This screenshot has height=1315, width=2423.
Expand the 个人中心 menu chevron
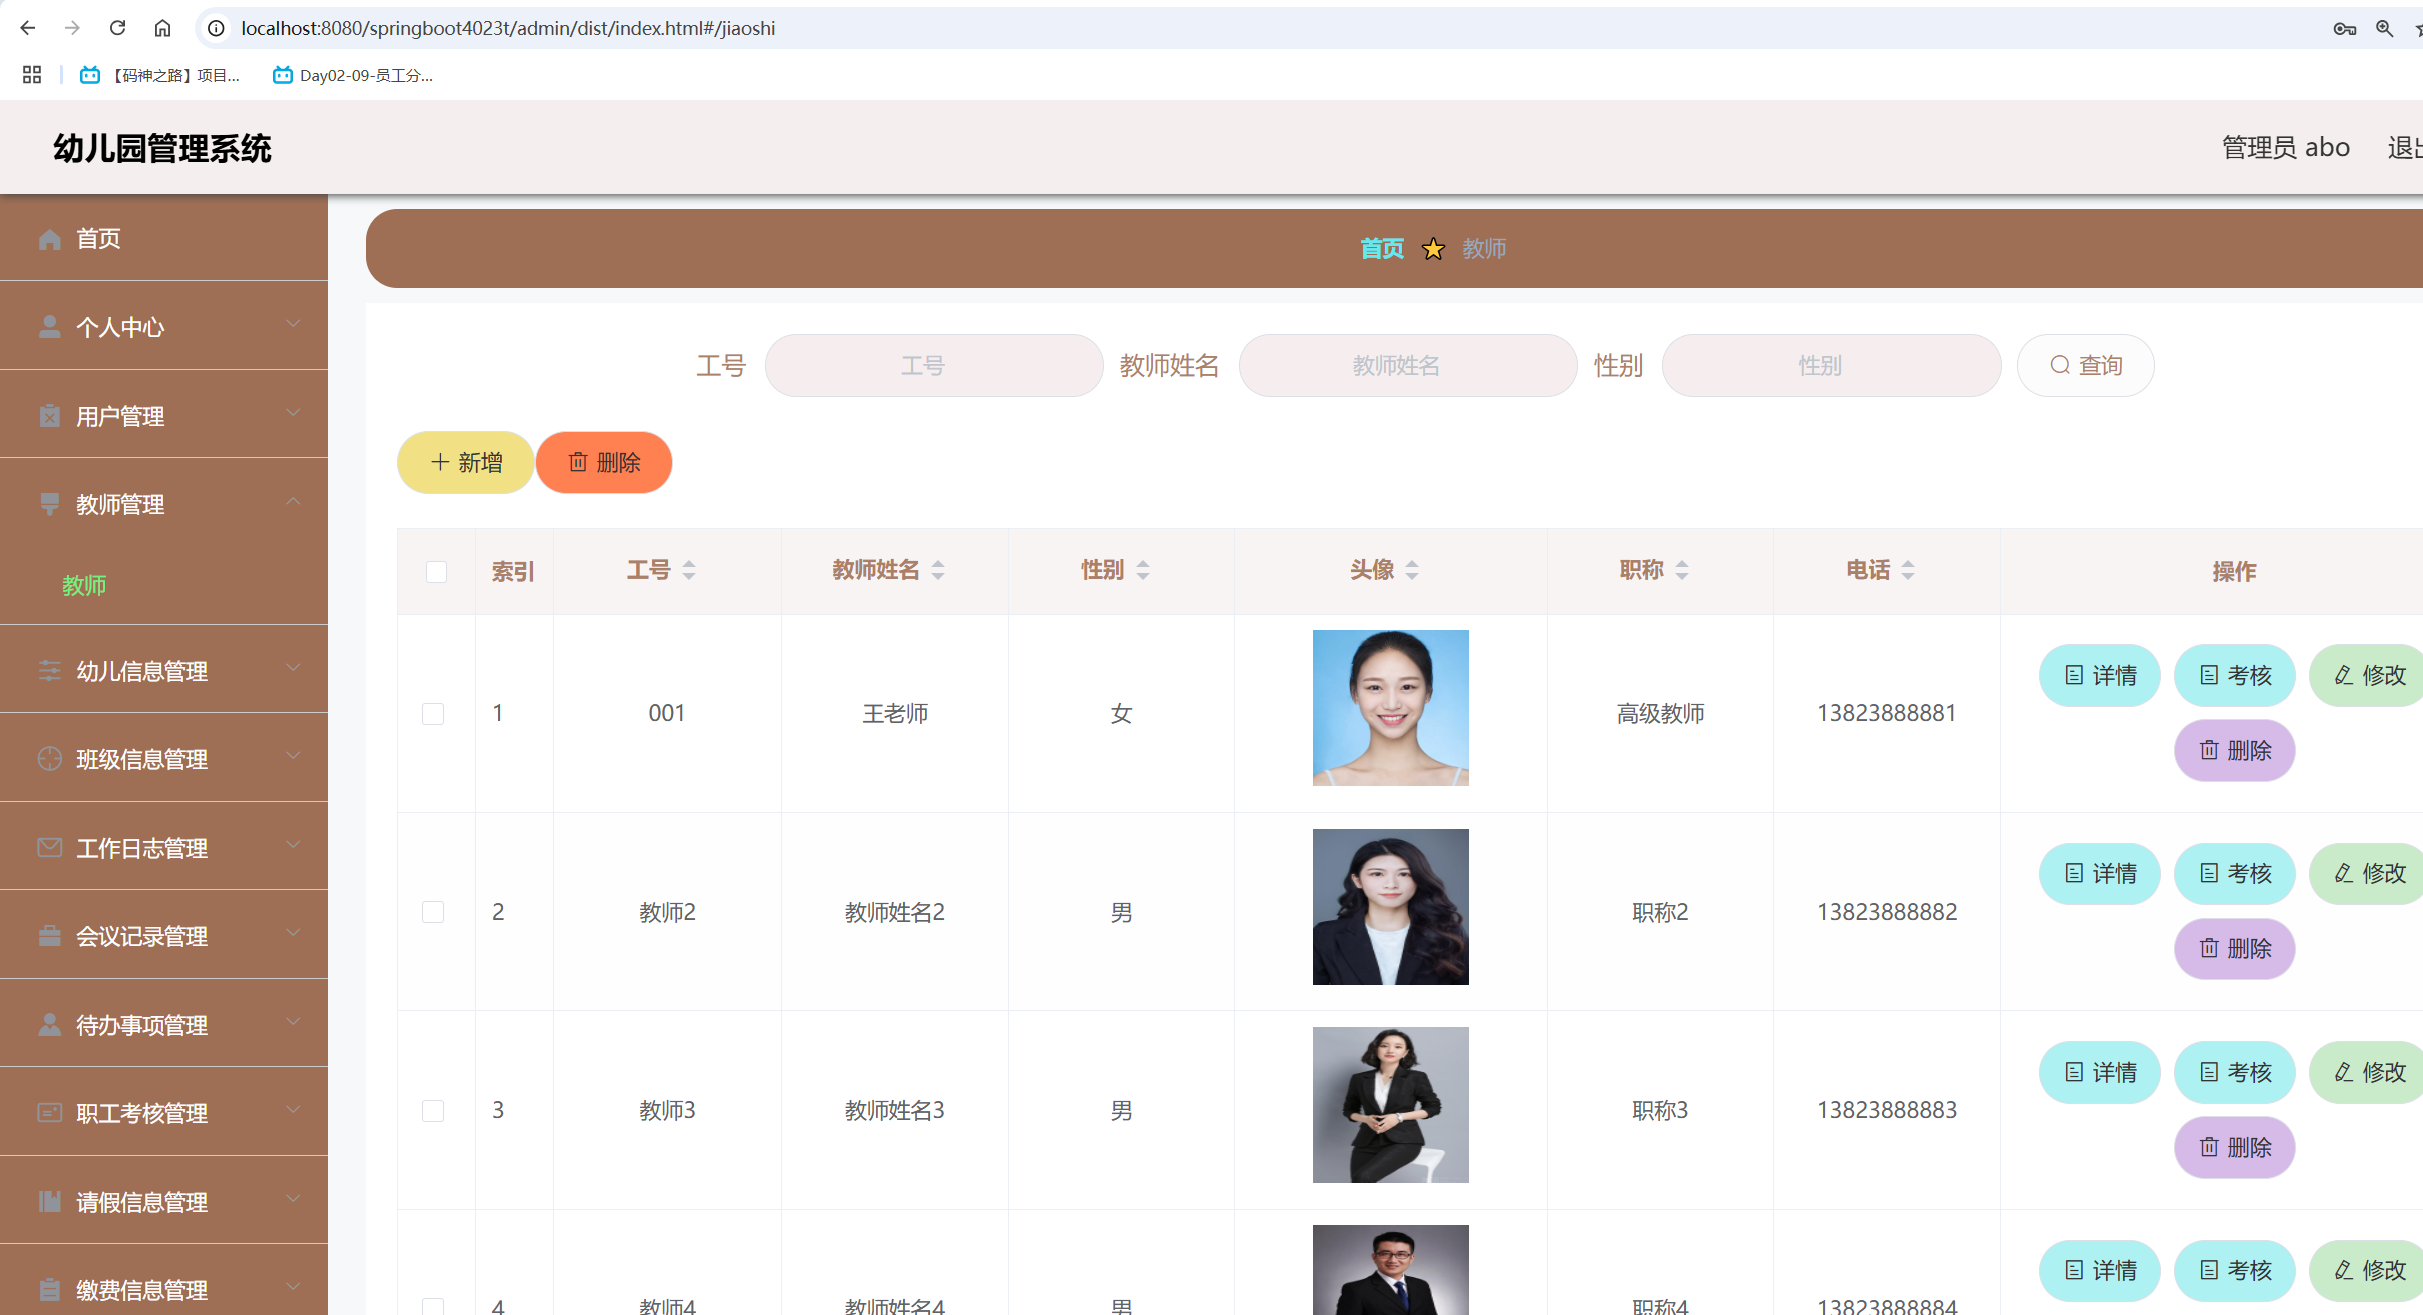pos(293,324)
